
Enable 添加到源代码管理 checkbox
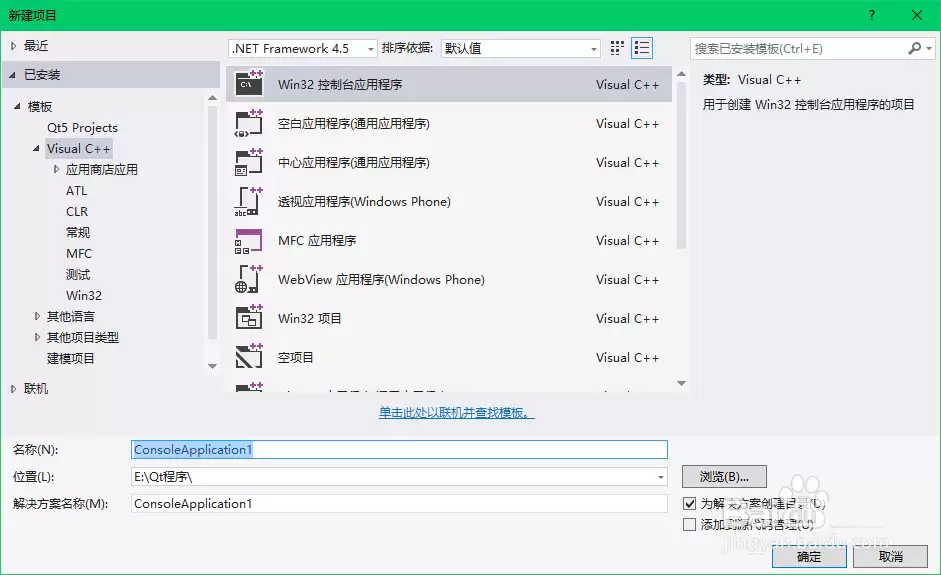point(689,524)
